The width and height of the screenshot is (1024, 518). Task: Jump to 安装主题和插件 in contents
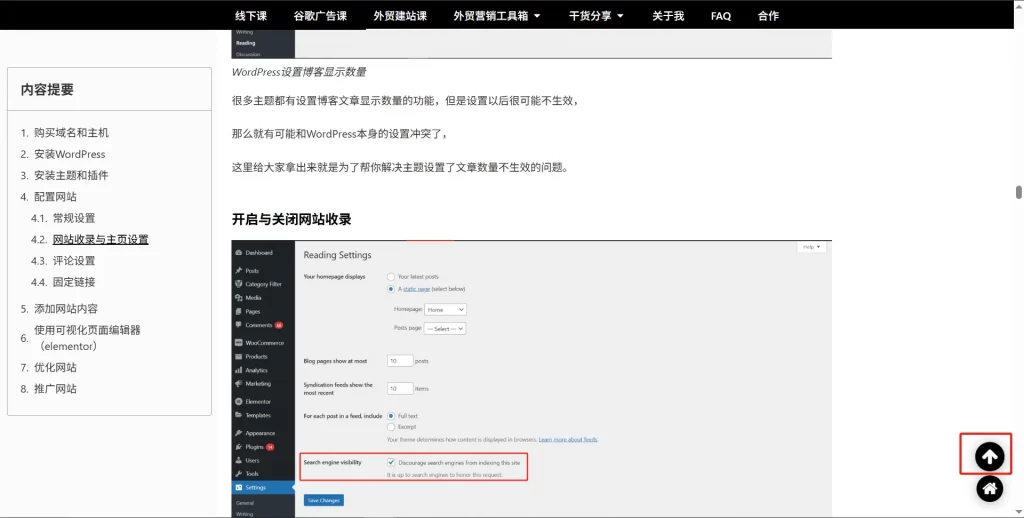pos(71,175)
